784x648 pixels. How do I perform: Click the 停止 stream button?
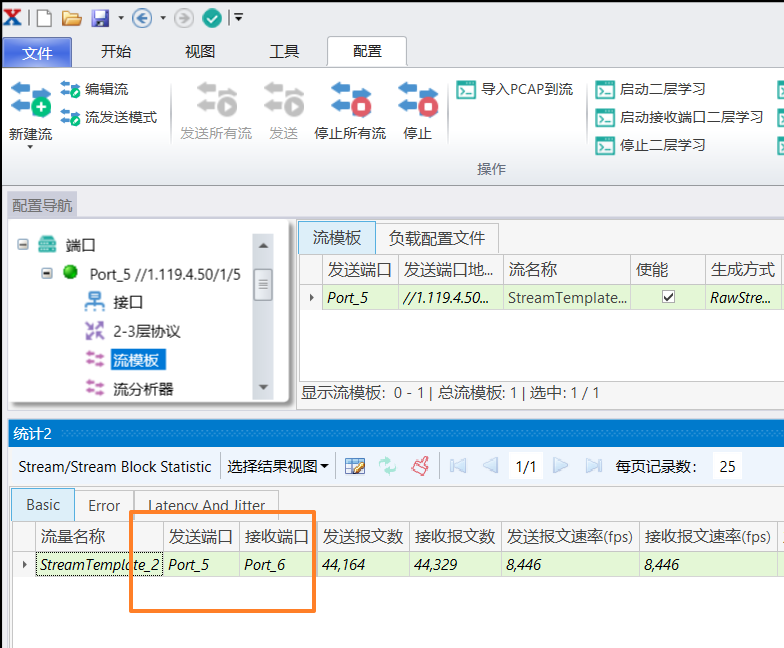click(x=418, y=112)
